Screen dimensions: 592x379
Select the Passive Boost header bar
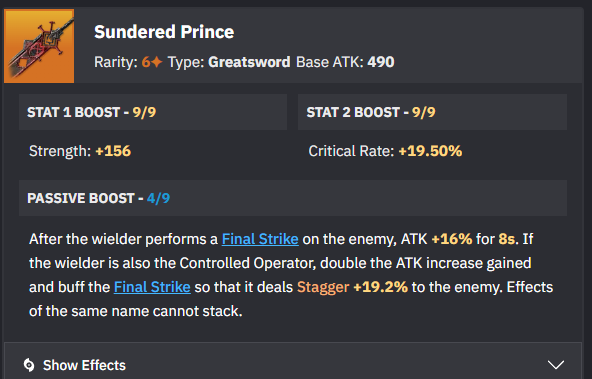point(293,198)
